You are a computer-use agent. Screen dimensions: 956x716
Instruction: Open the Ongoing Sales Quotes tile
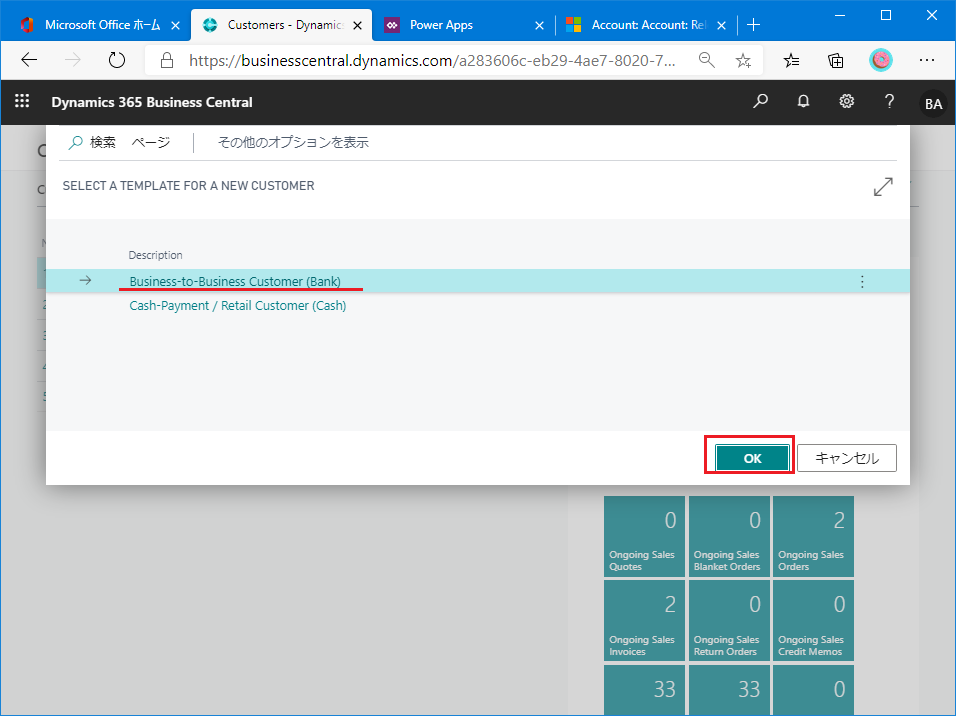pos(644,536)
